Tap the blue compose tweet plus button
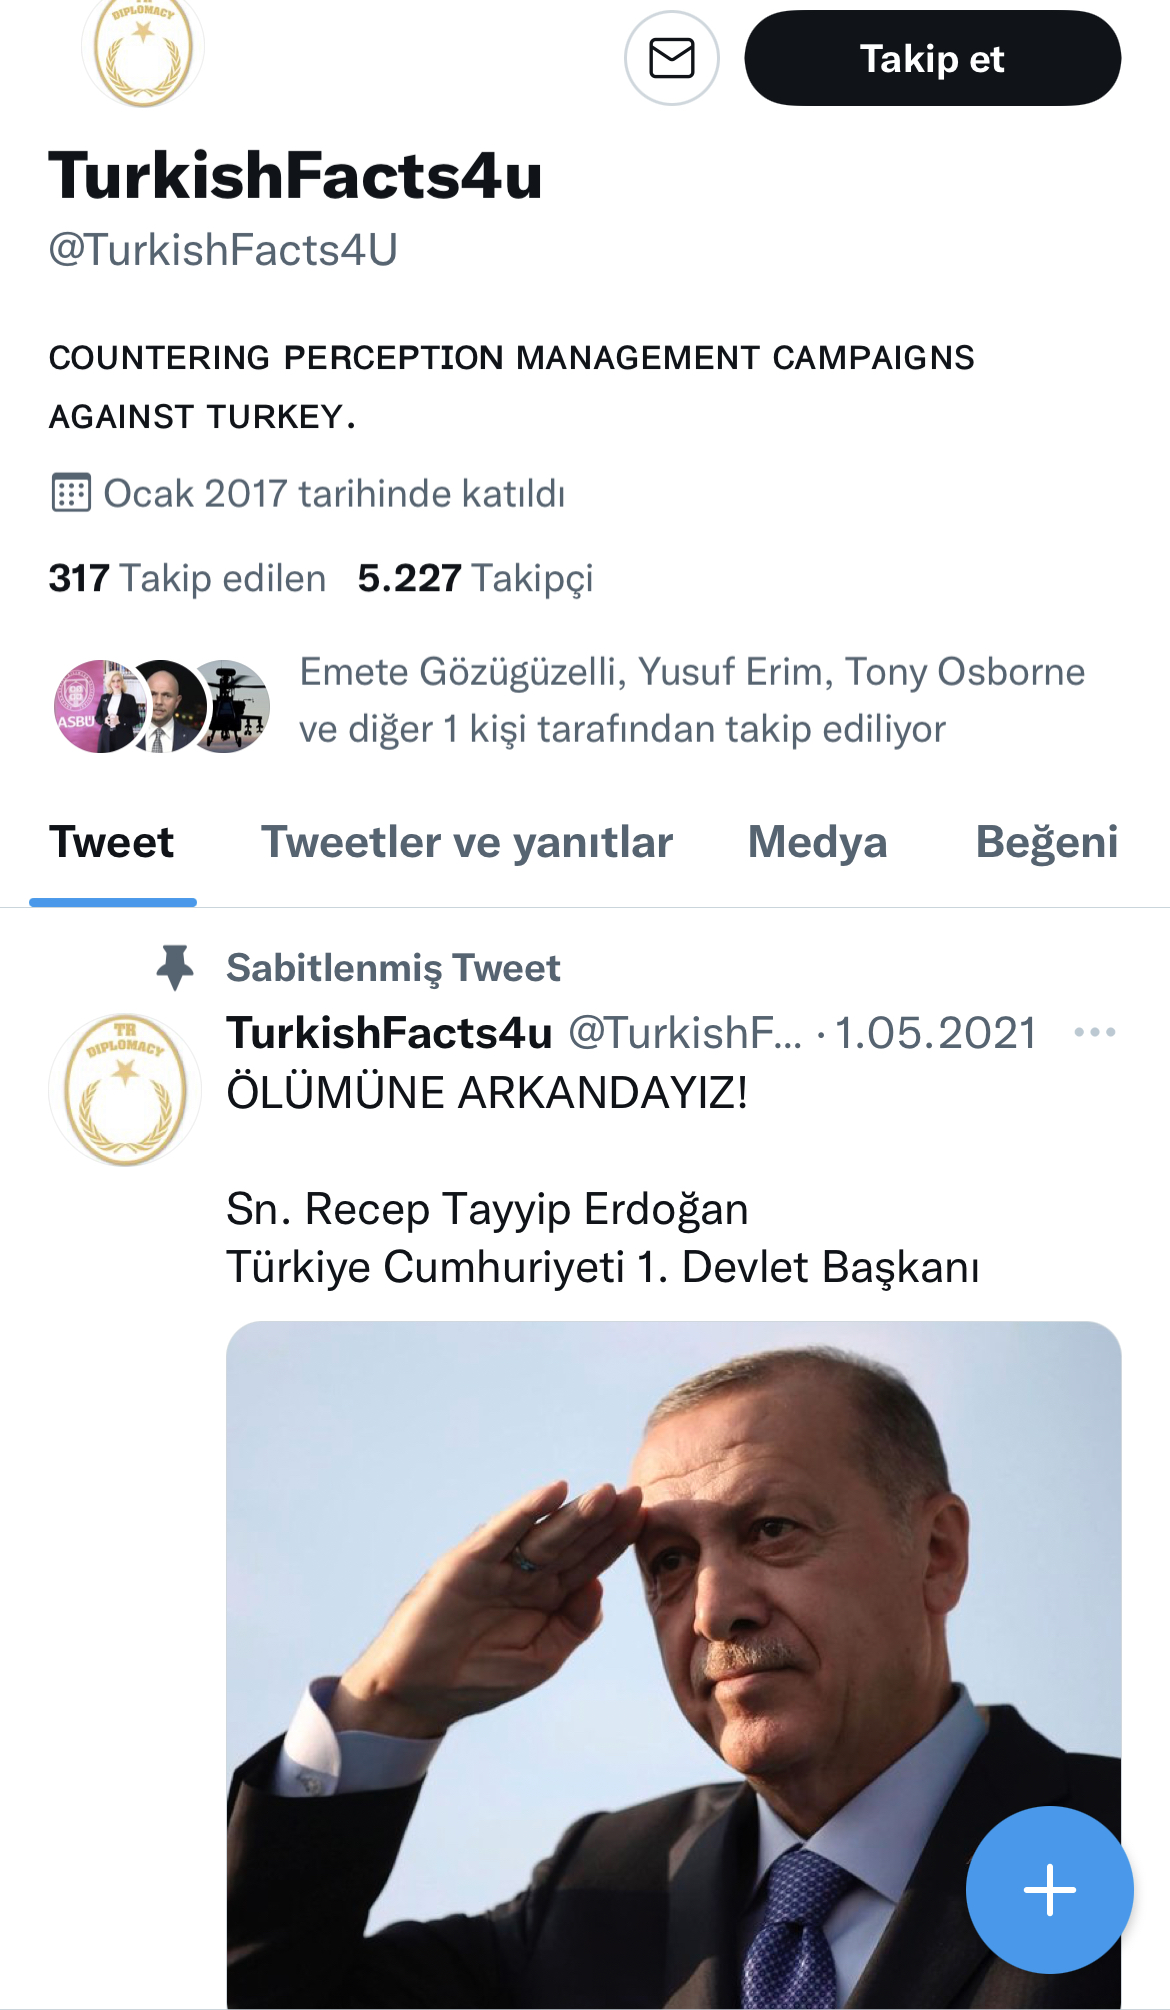1170x2010 pixels. [x=1049, y=1889]
